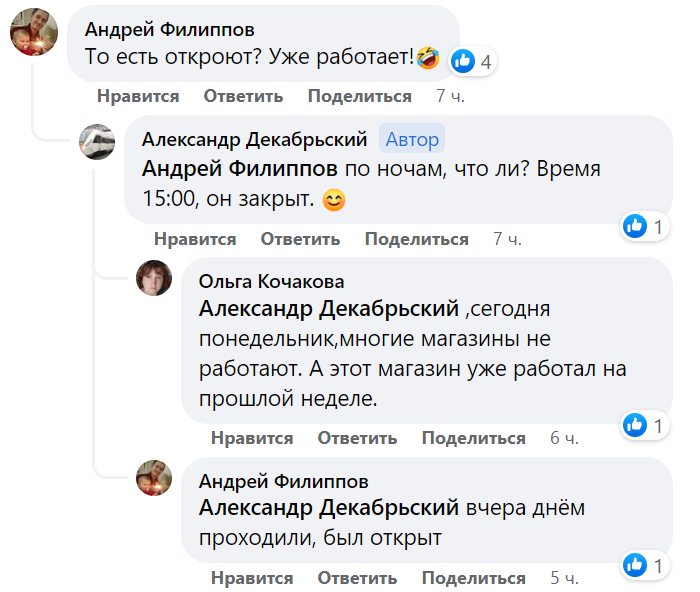The image size is (700, 592).
Task: Open Ольга Кочакова's profile avatar
Action: click(154, 277)
